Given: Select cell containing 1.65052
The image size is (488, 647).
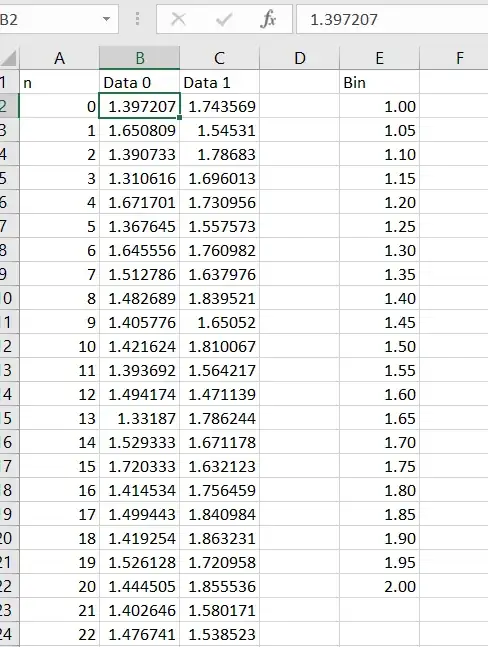Looking at the screenshot, I should 219,322.
